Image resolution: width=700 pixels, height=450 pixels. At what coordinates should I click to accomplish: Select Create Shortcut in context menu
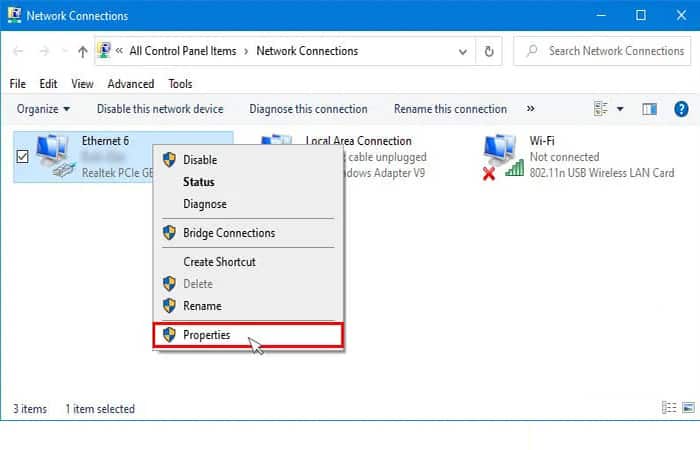248,262
